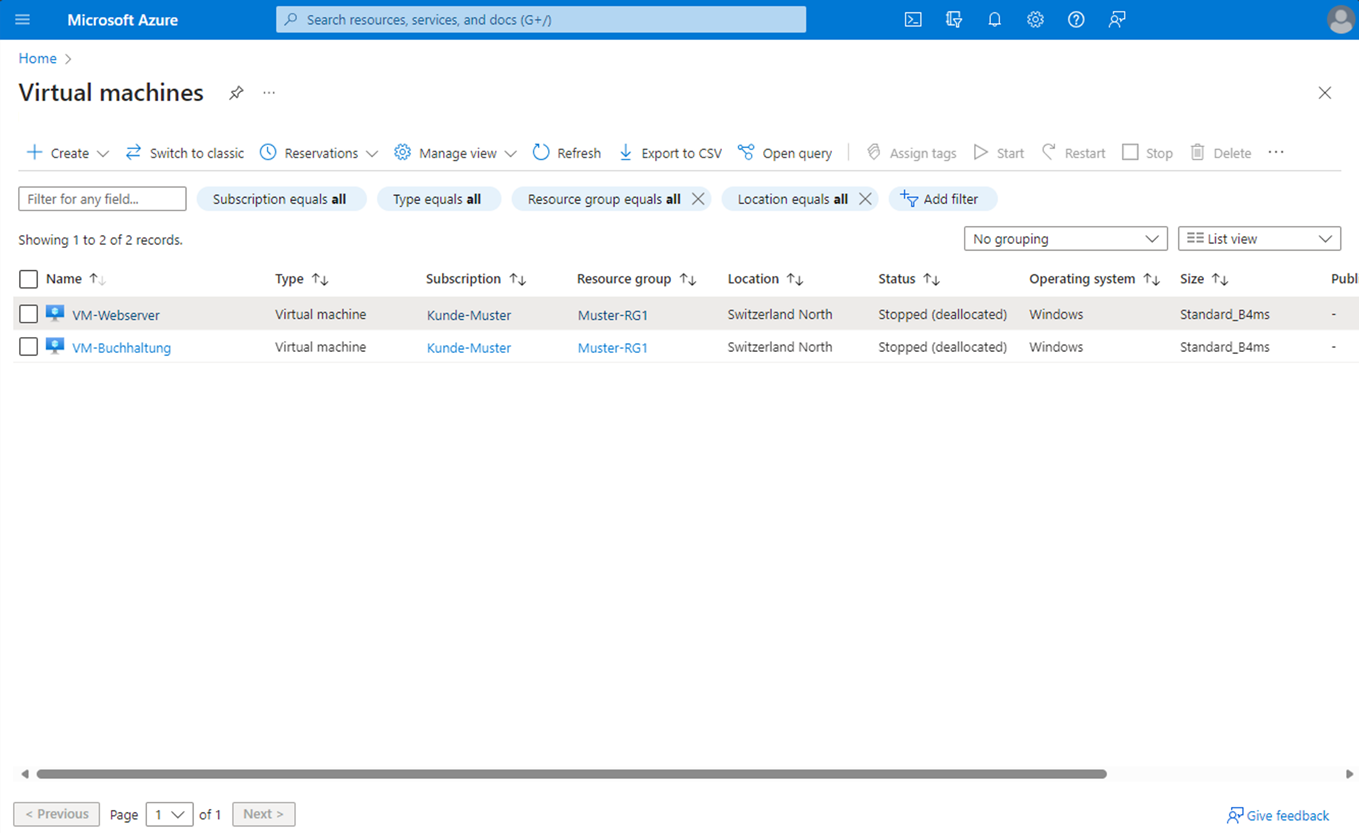1359x833 pixels.
Task: Click the Assign tags command
Action: pos(911,153)
